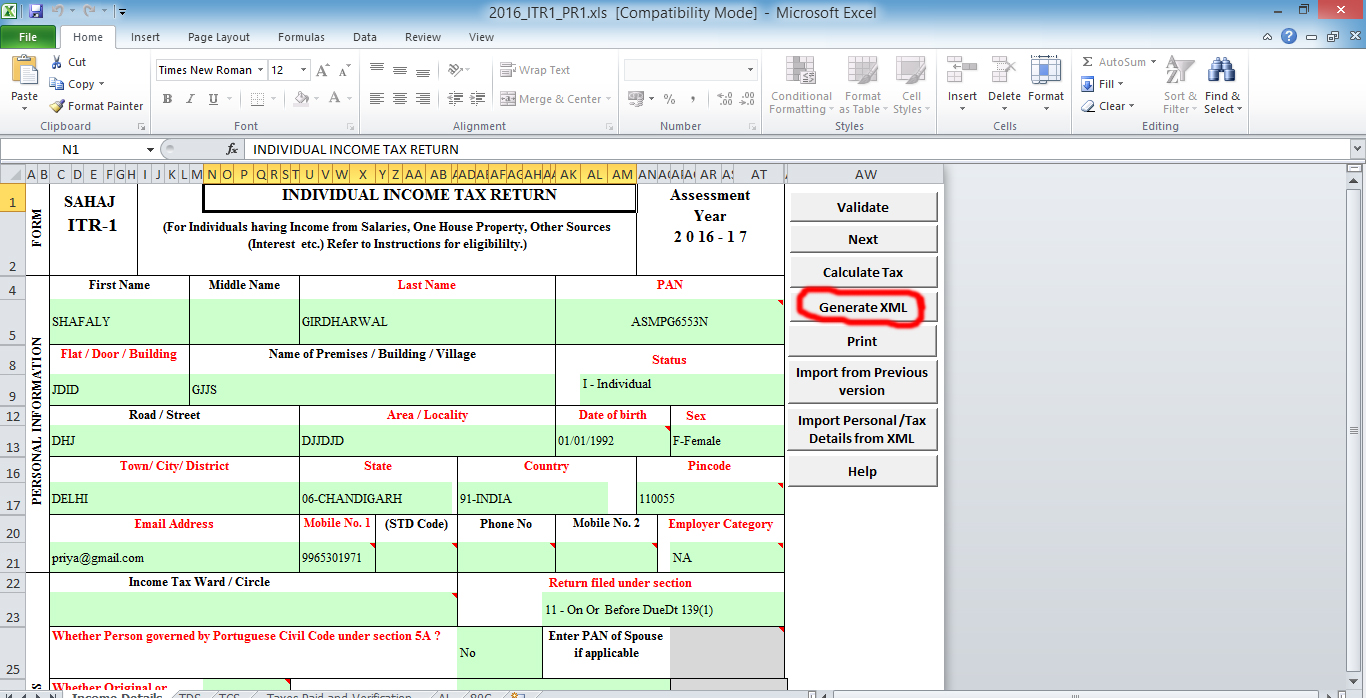Click the Increase Font Size icon
Viewport: 1366px width, 698px height.
(x=322, y=70)
